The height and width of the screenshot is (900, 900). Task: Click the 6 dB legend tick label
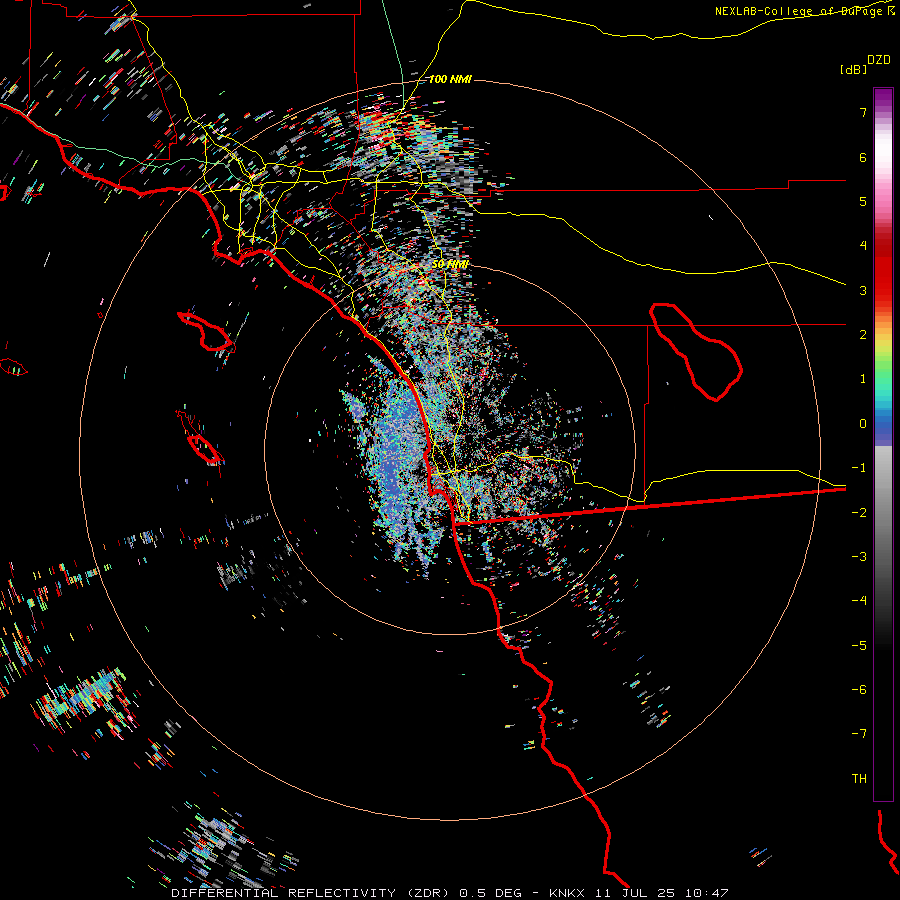pos(863,157)
